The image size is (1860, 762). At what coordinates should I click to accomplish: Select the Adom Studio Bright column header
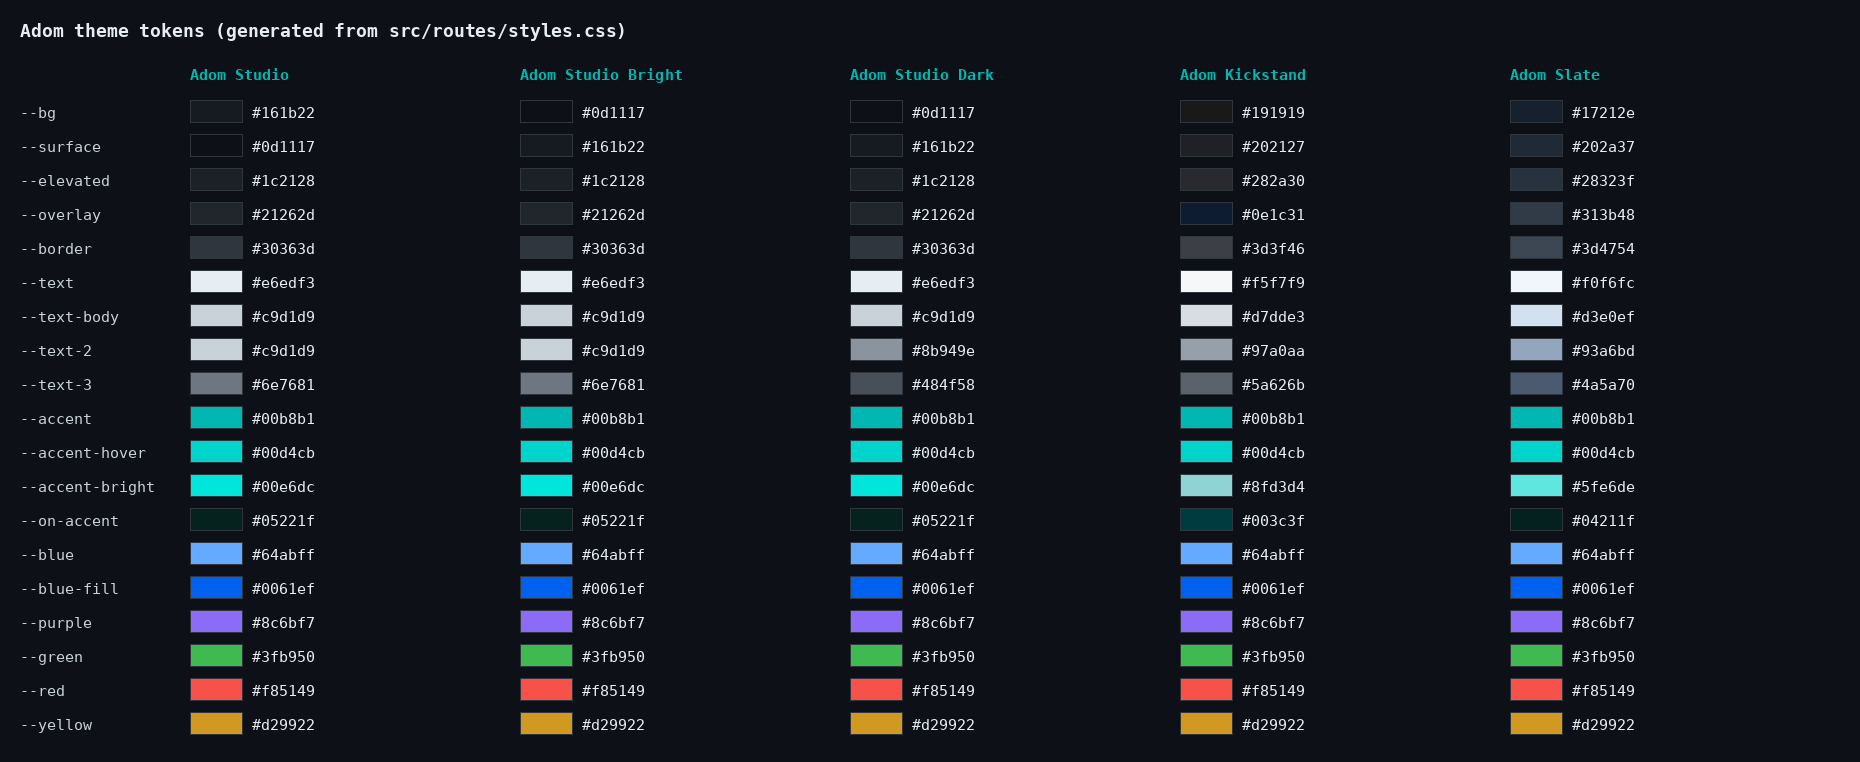[601, 75]
